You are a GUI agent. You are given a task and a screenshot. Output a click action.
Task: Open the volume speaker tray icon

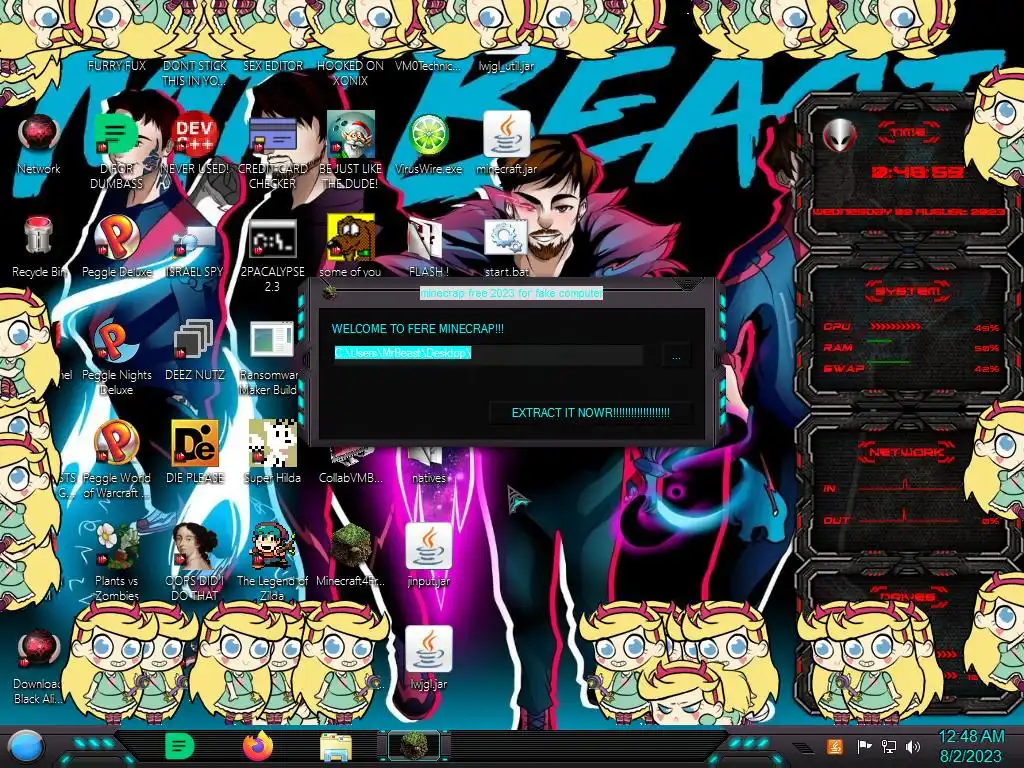(x=913, y=746)
